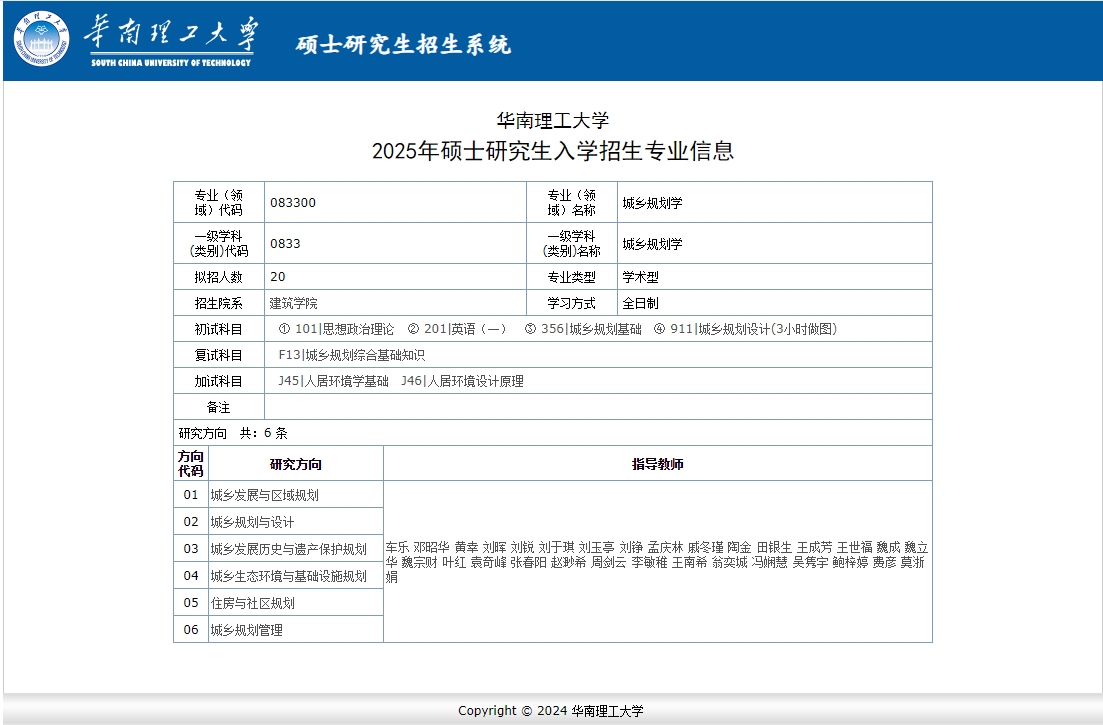Viewport: 1103px width, 725px height.
Task: Click the 方向代码 column header
Action: [191, 464]
